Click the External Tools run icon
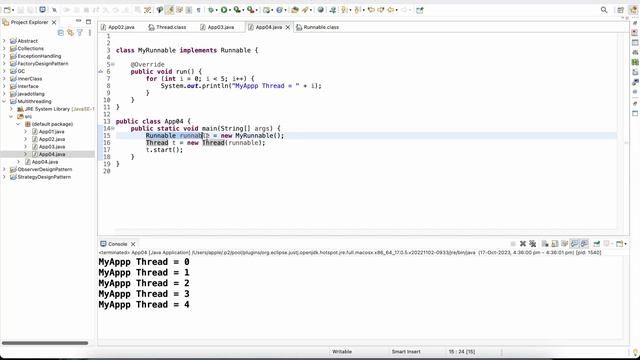The height and width of the screenshot is (360, 640). point(251,10)
